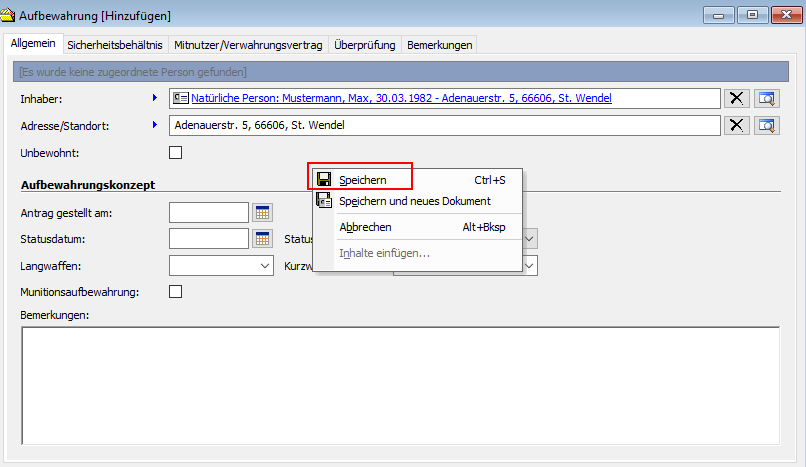Screen dimensions: 806x467
Task: Focus the Antrag gestellt am date field
Action: coord(208,212)
